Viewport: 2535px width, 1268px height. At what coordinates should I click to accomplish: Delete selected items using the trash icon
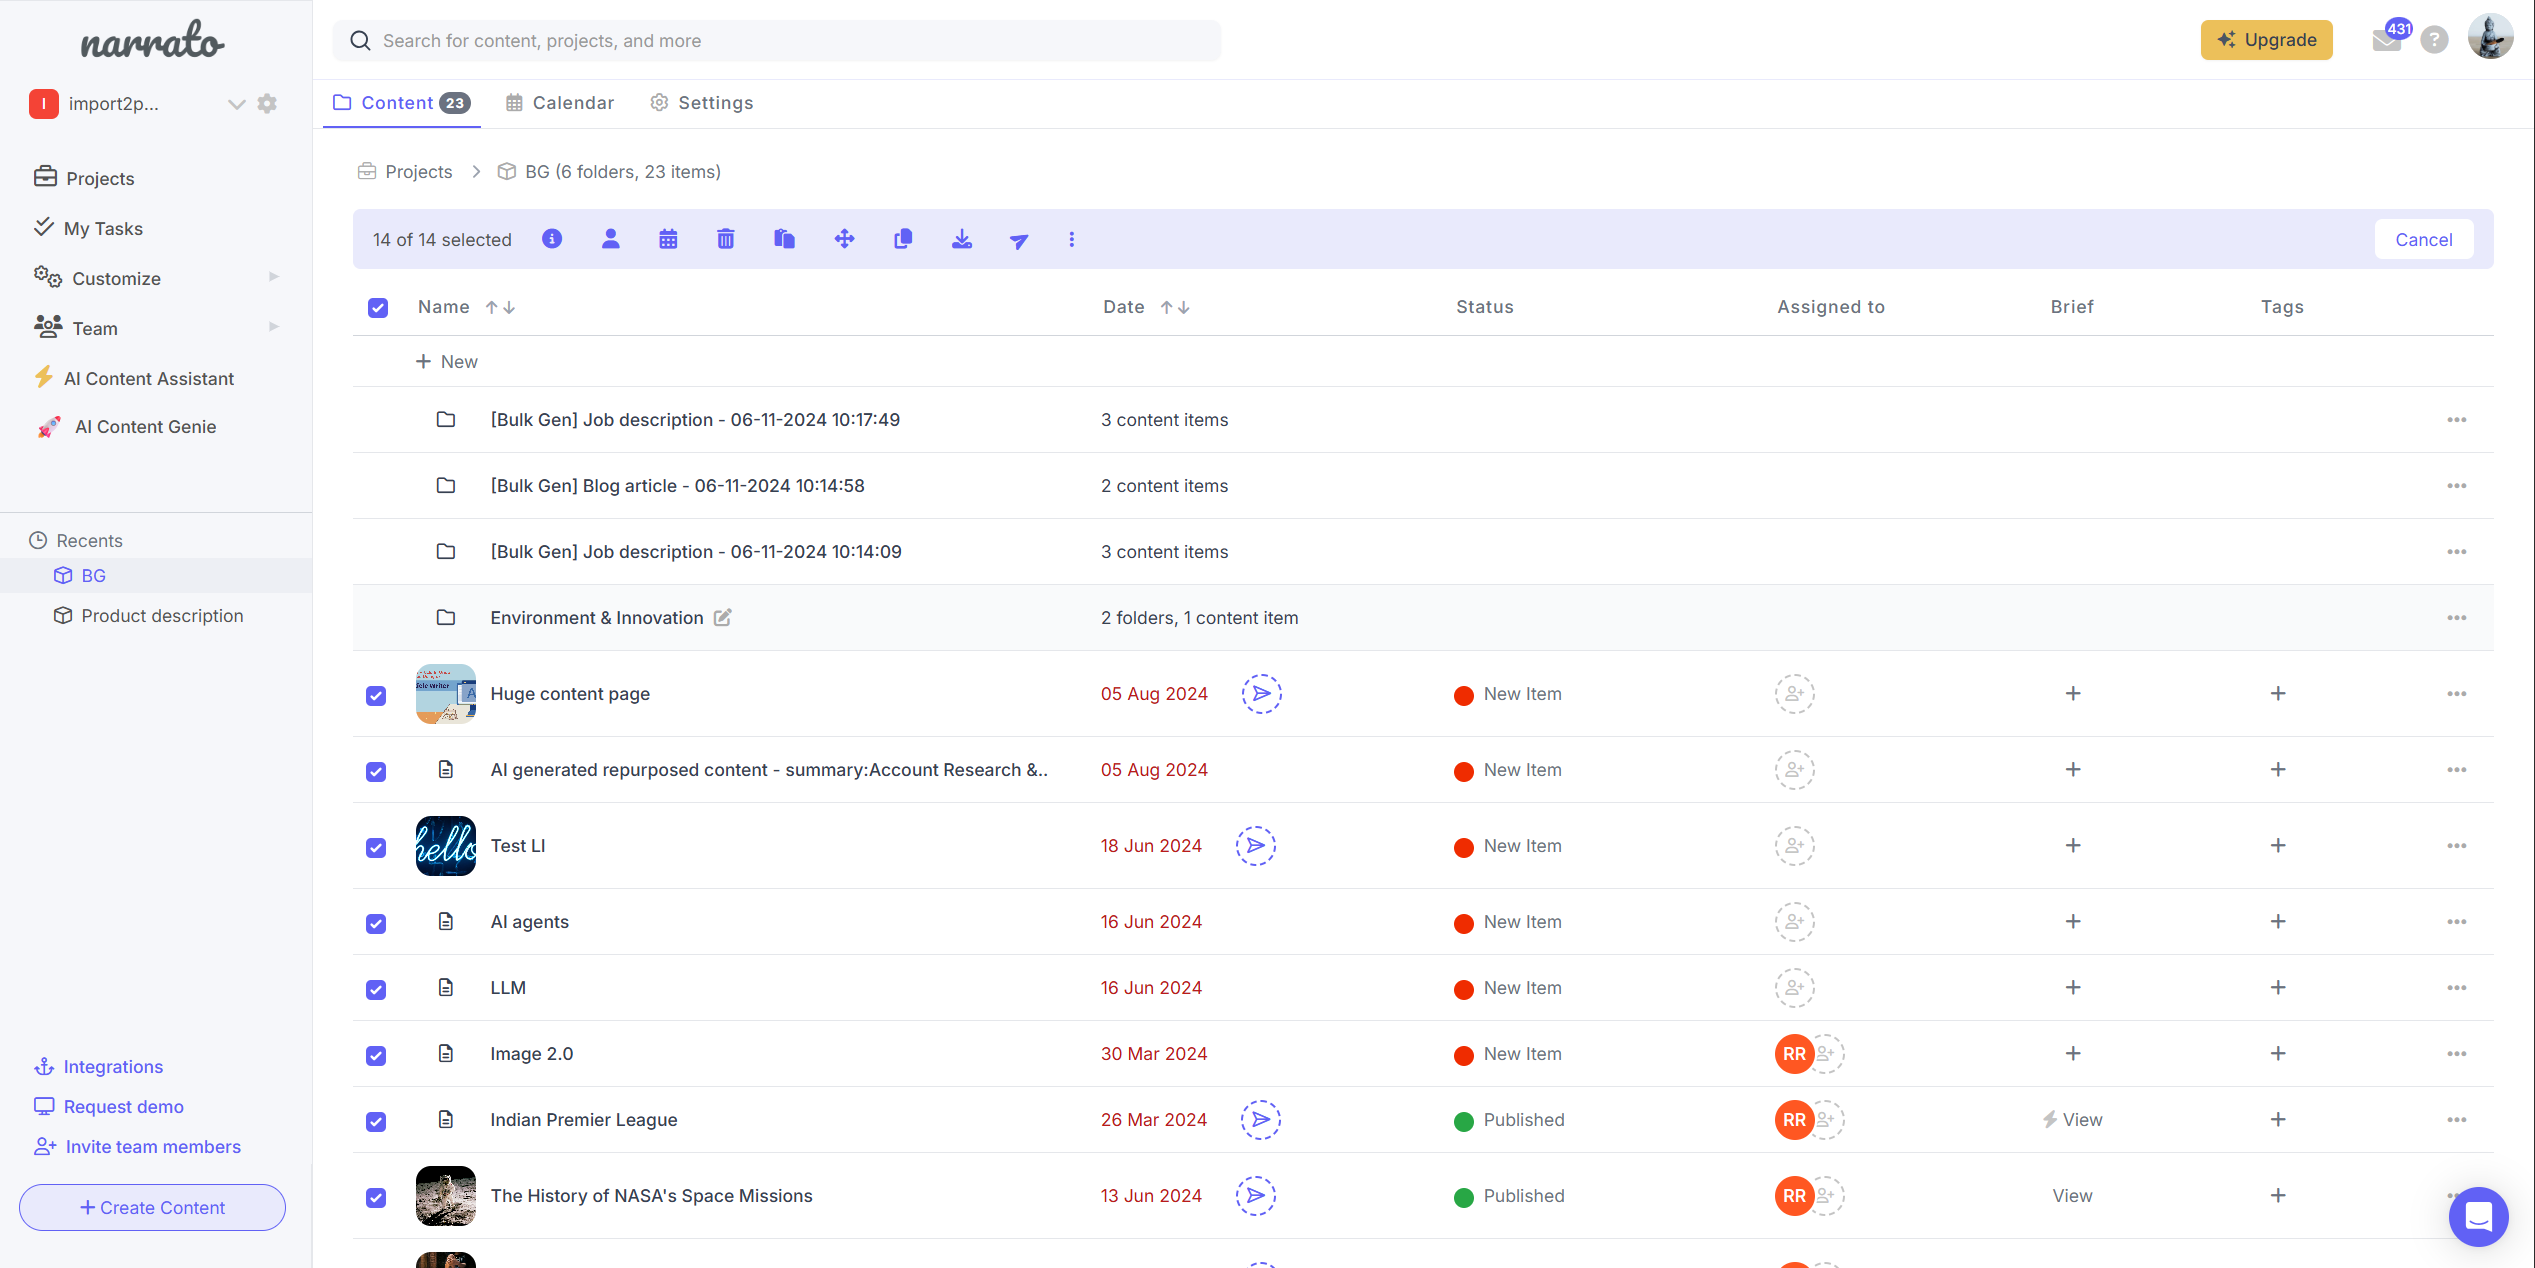725,239
